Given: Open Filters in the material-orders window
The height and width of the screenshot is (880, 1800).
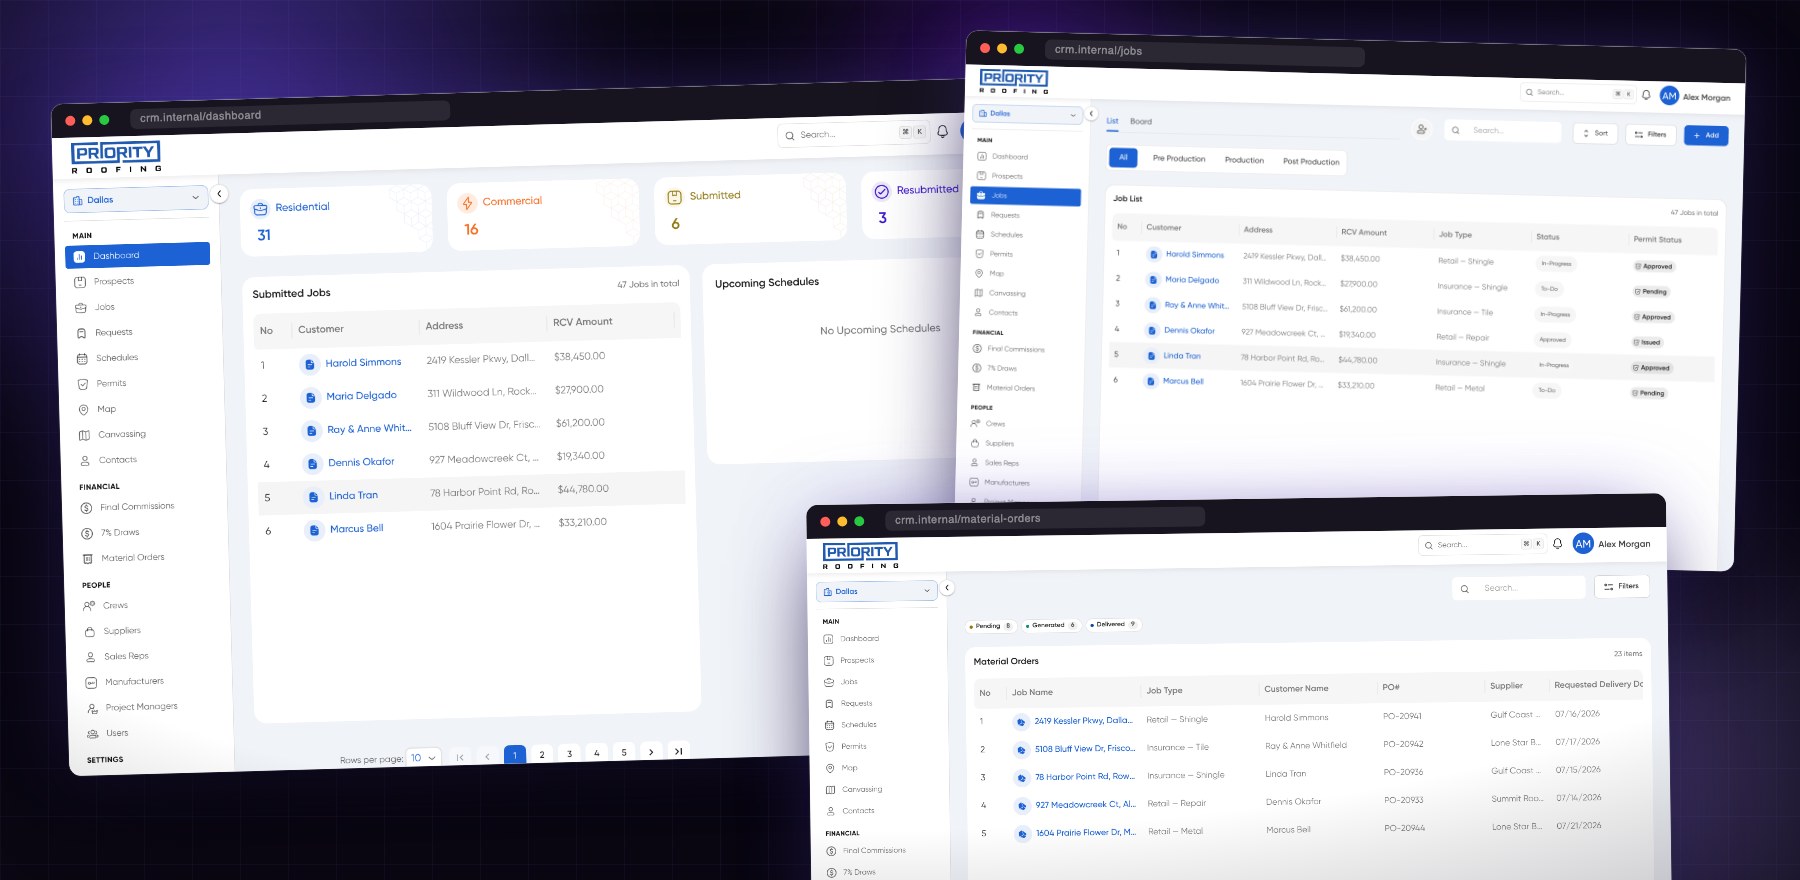Looking at the screenshot, I should coord(1622,586).
